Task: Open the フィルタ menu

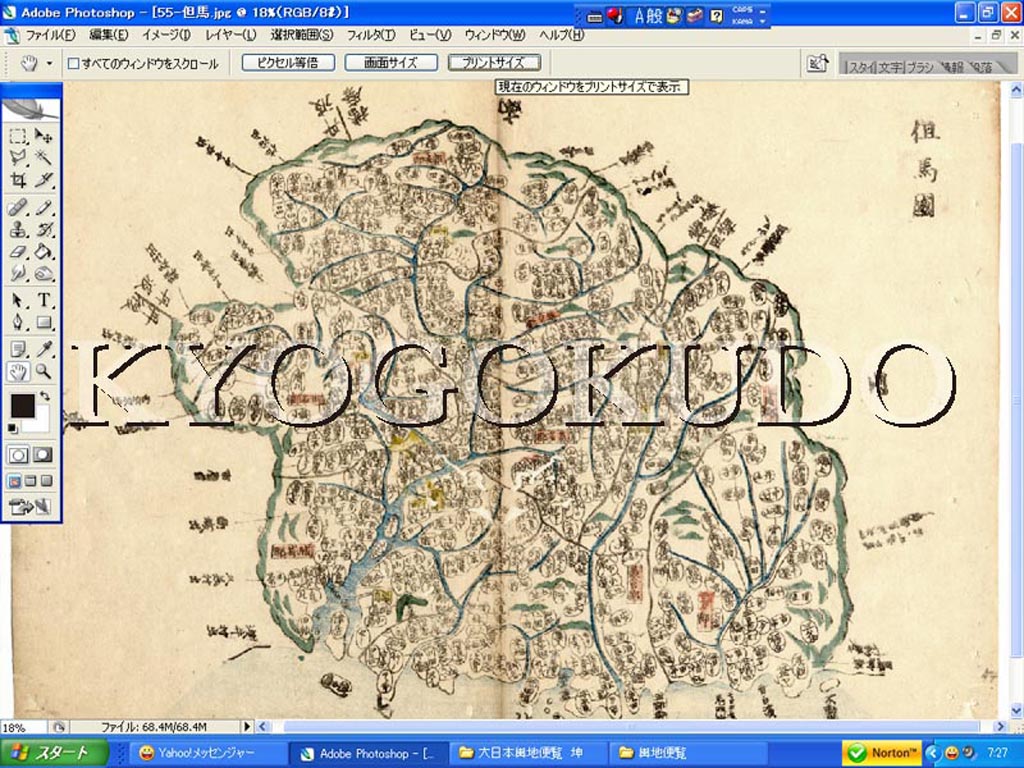Action: click(371, 35)
